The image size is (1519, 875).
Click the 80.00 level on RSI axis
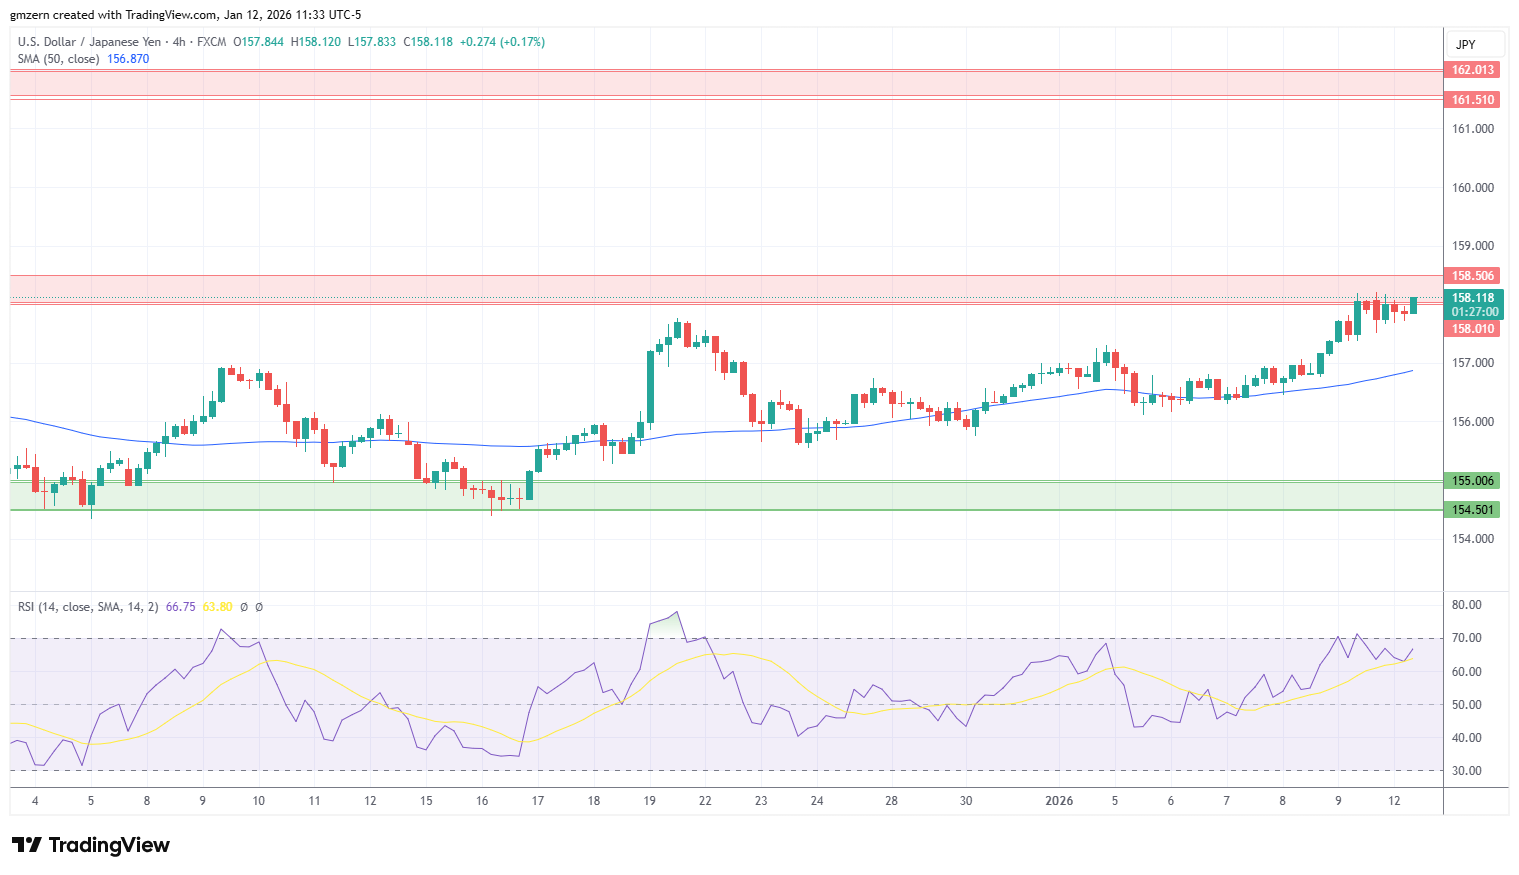click(x=1467, y=605)
